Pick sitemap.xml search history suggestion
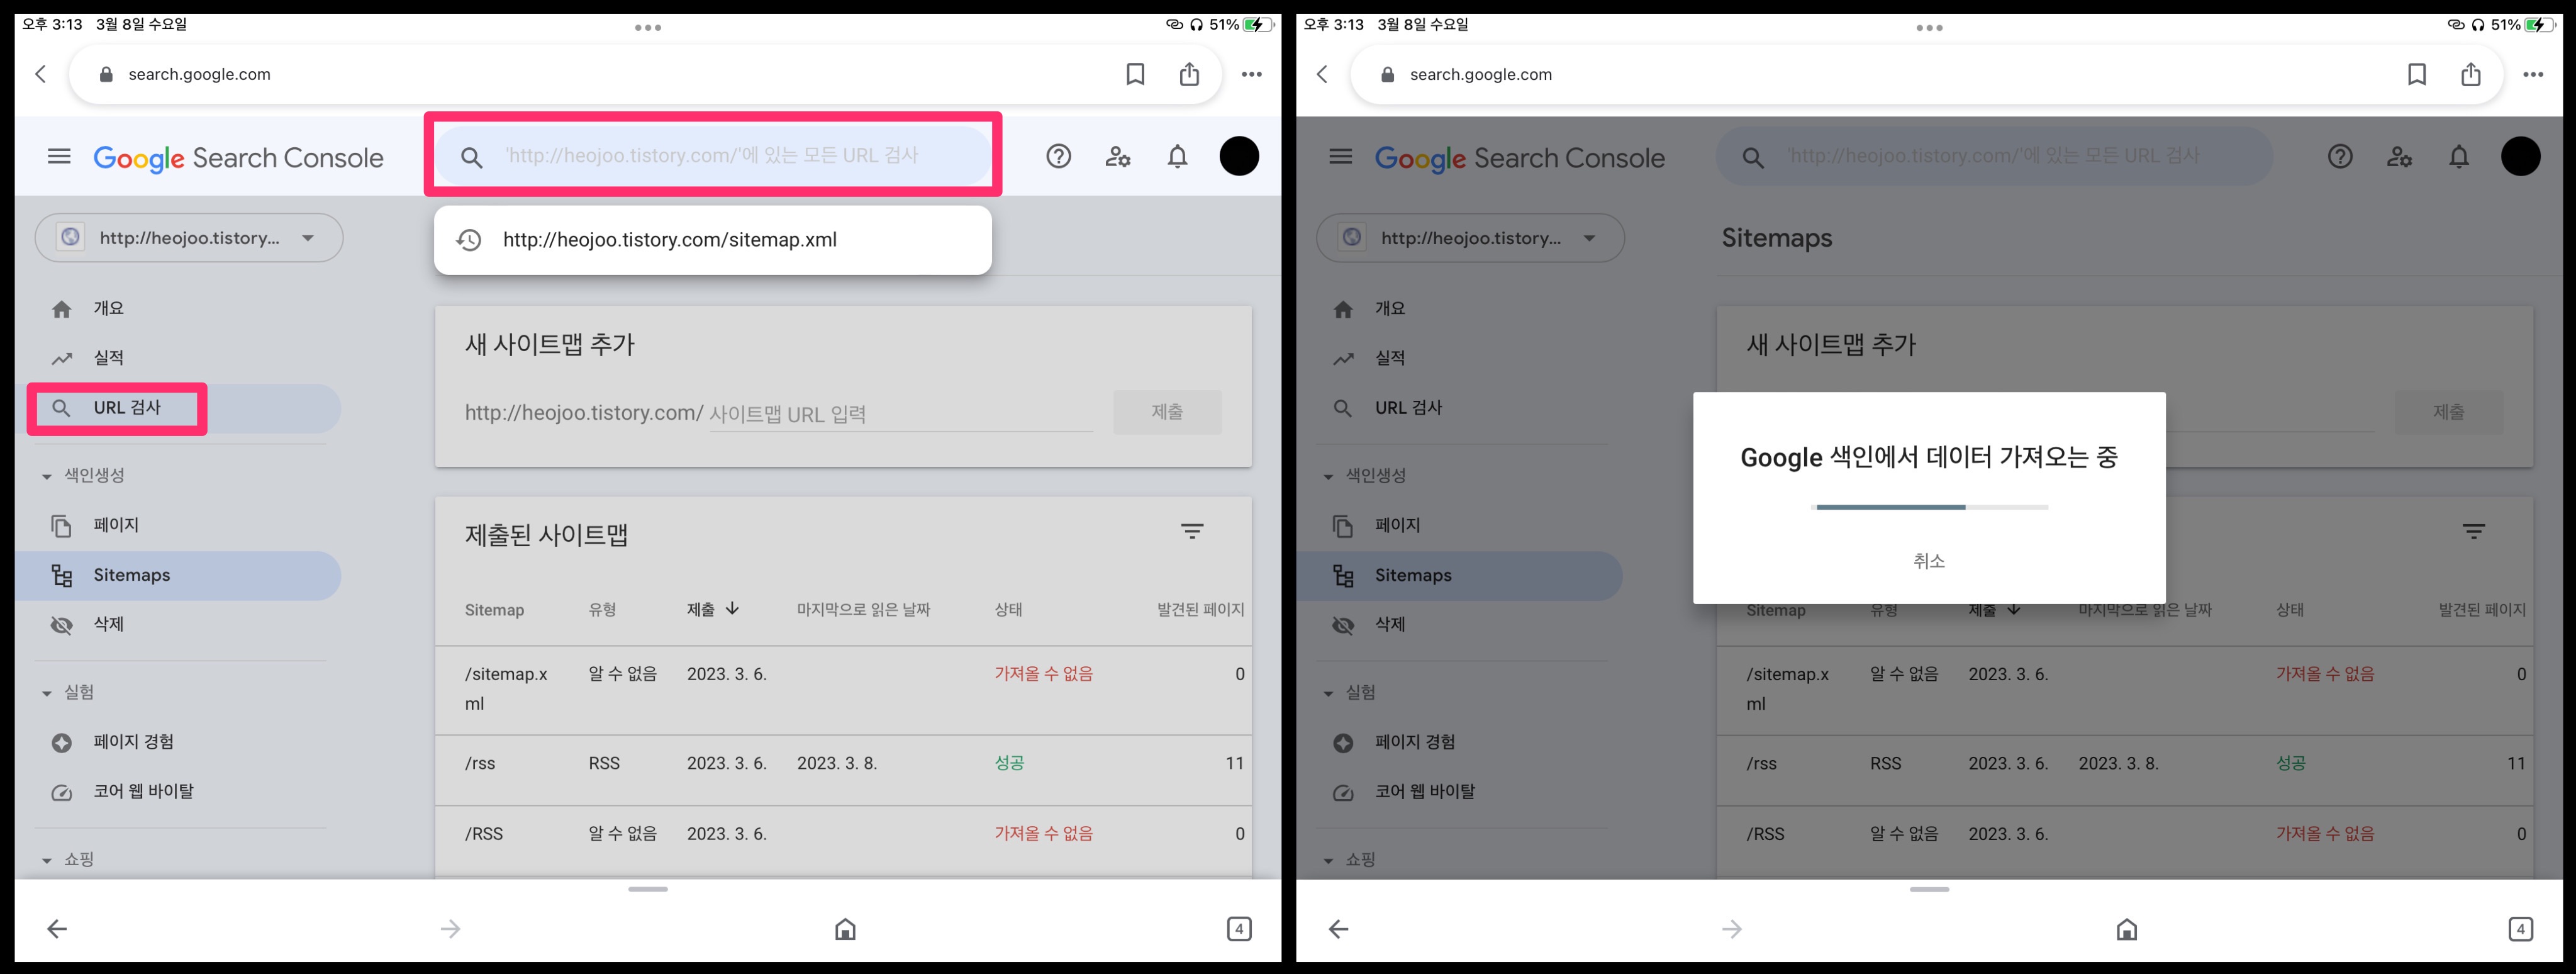The height and width of the screenshot is (974, 2576). coord(713,240)
